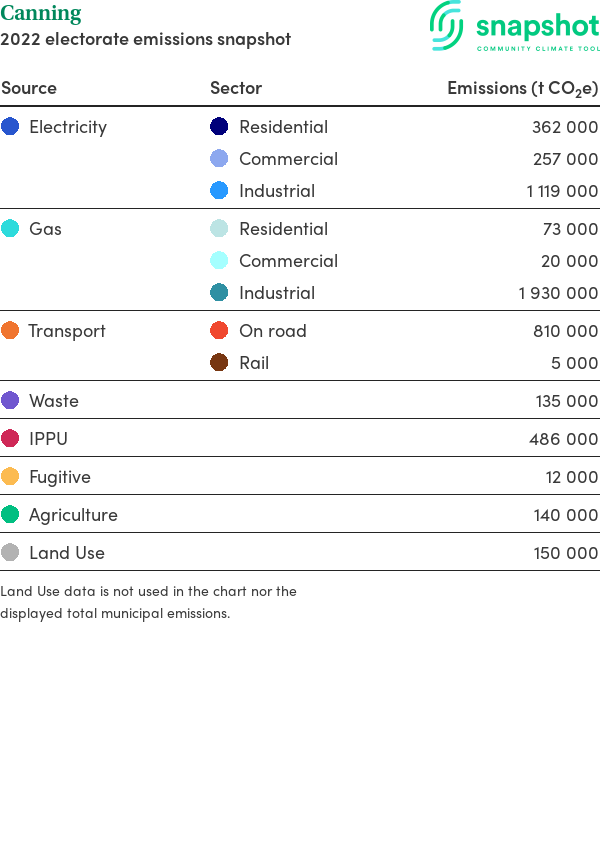The height and width of the screenshot is (850, 600).
Task: Click the Rail brown dot
Action: pos(219,362)
